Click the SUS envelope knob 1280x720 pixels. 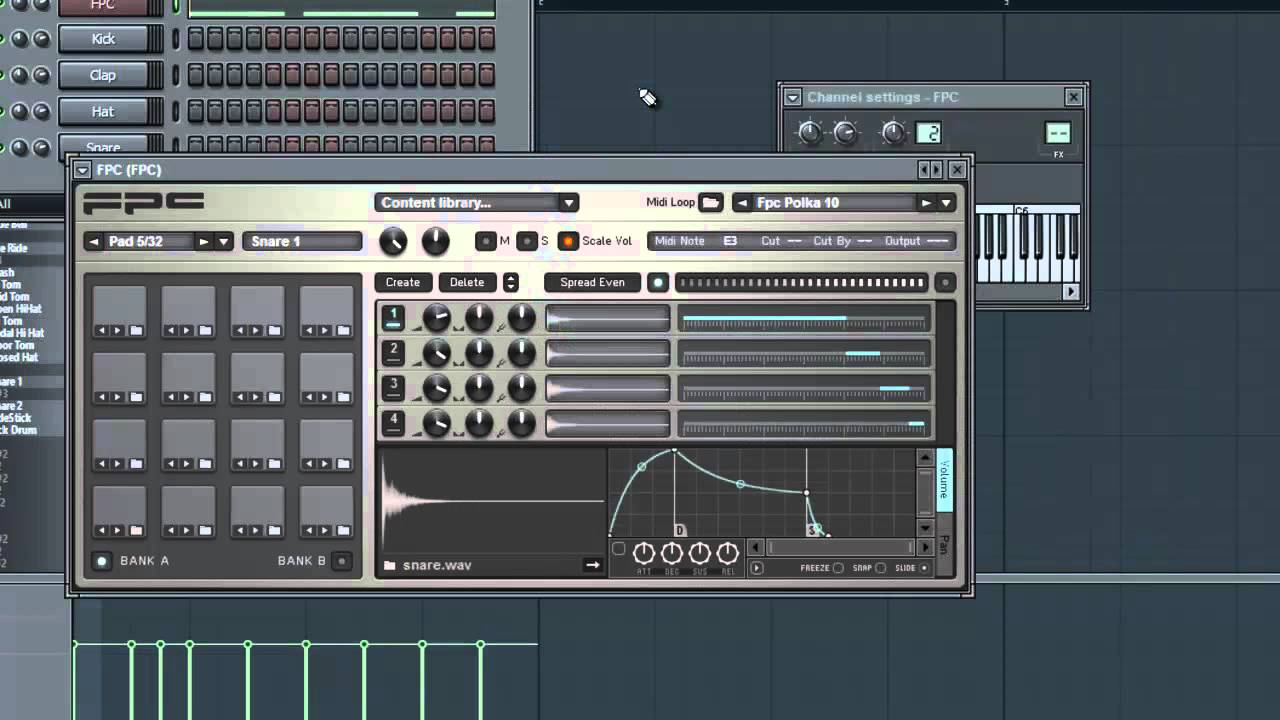point(700,553)
